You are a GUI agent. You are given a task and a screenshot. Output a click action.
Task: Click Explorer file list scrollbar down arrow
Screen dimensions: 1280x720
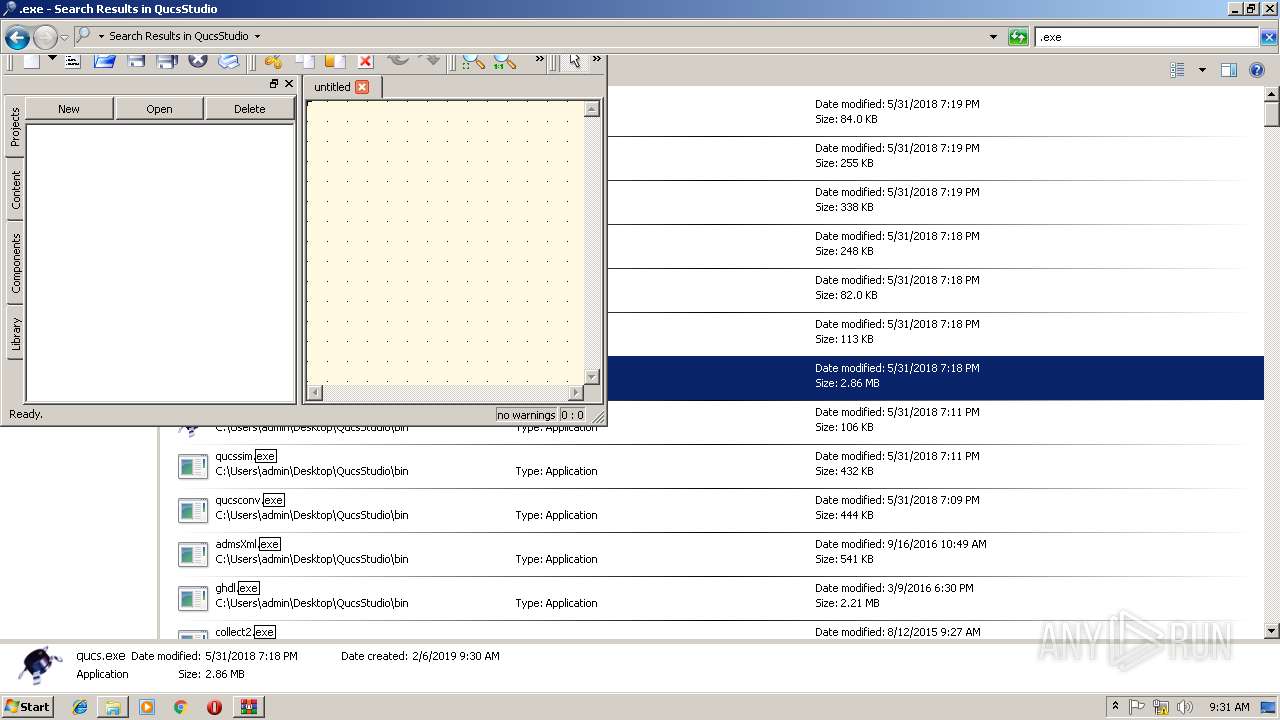coord(1272,631)
